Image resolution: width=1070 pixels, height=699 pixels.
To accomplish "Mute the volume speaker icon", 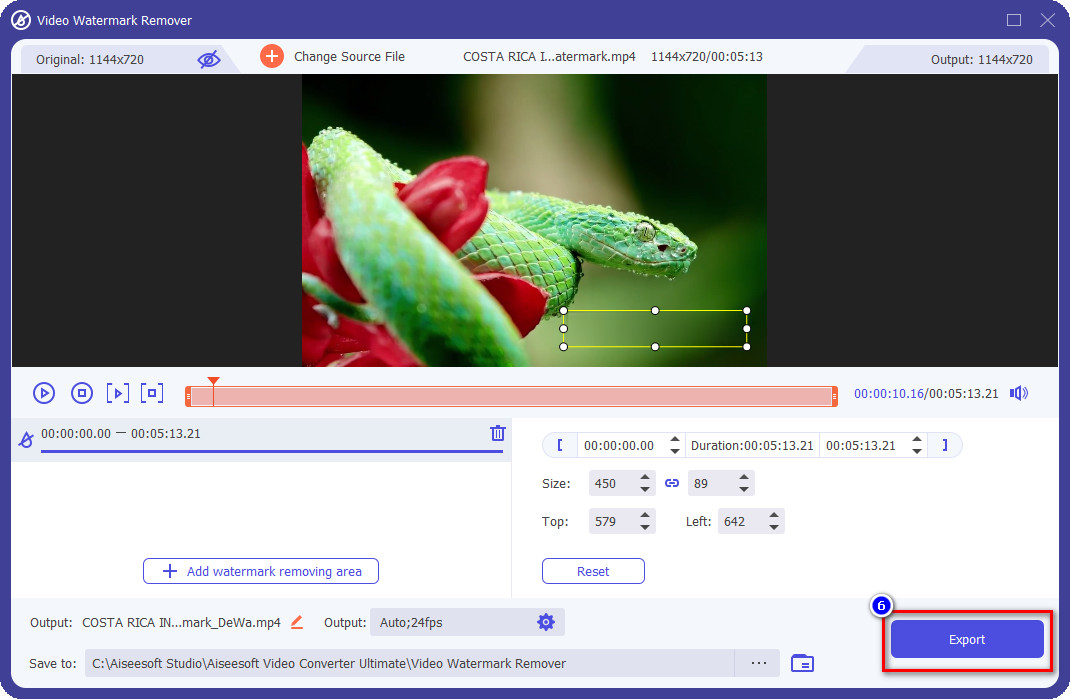I will (1019, 393).
